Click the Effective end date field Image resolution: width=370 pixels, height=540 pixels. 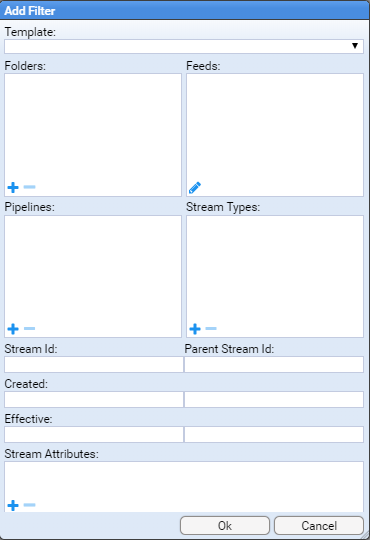point(274,434)
